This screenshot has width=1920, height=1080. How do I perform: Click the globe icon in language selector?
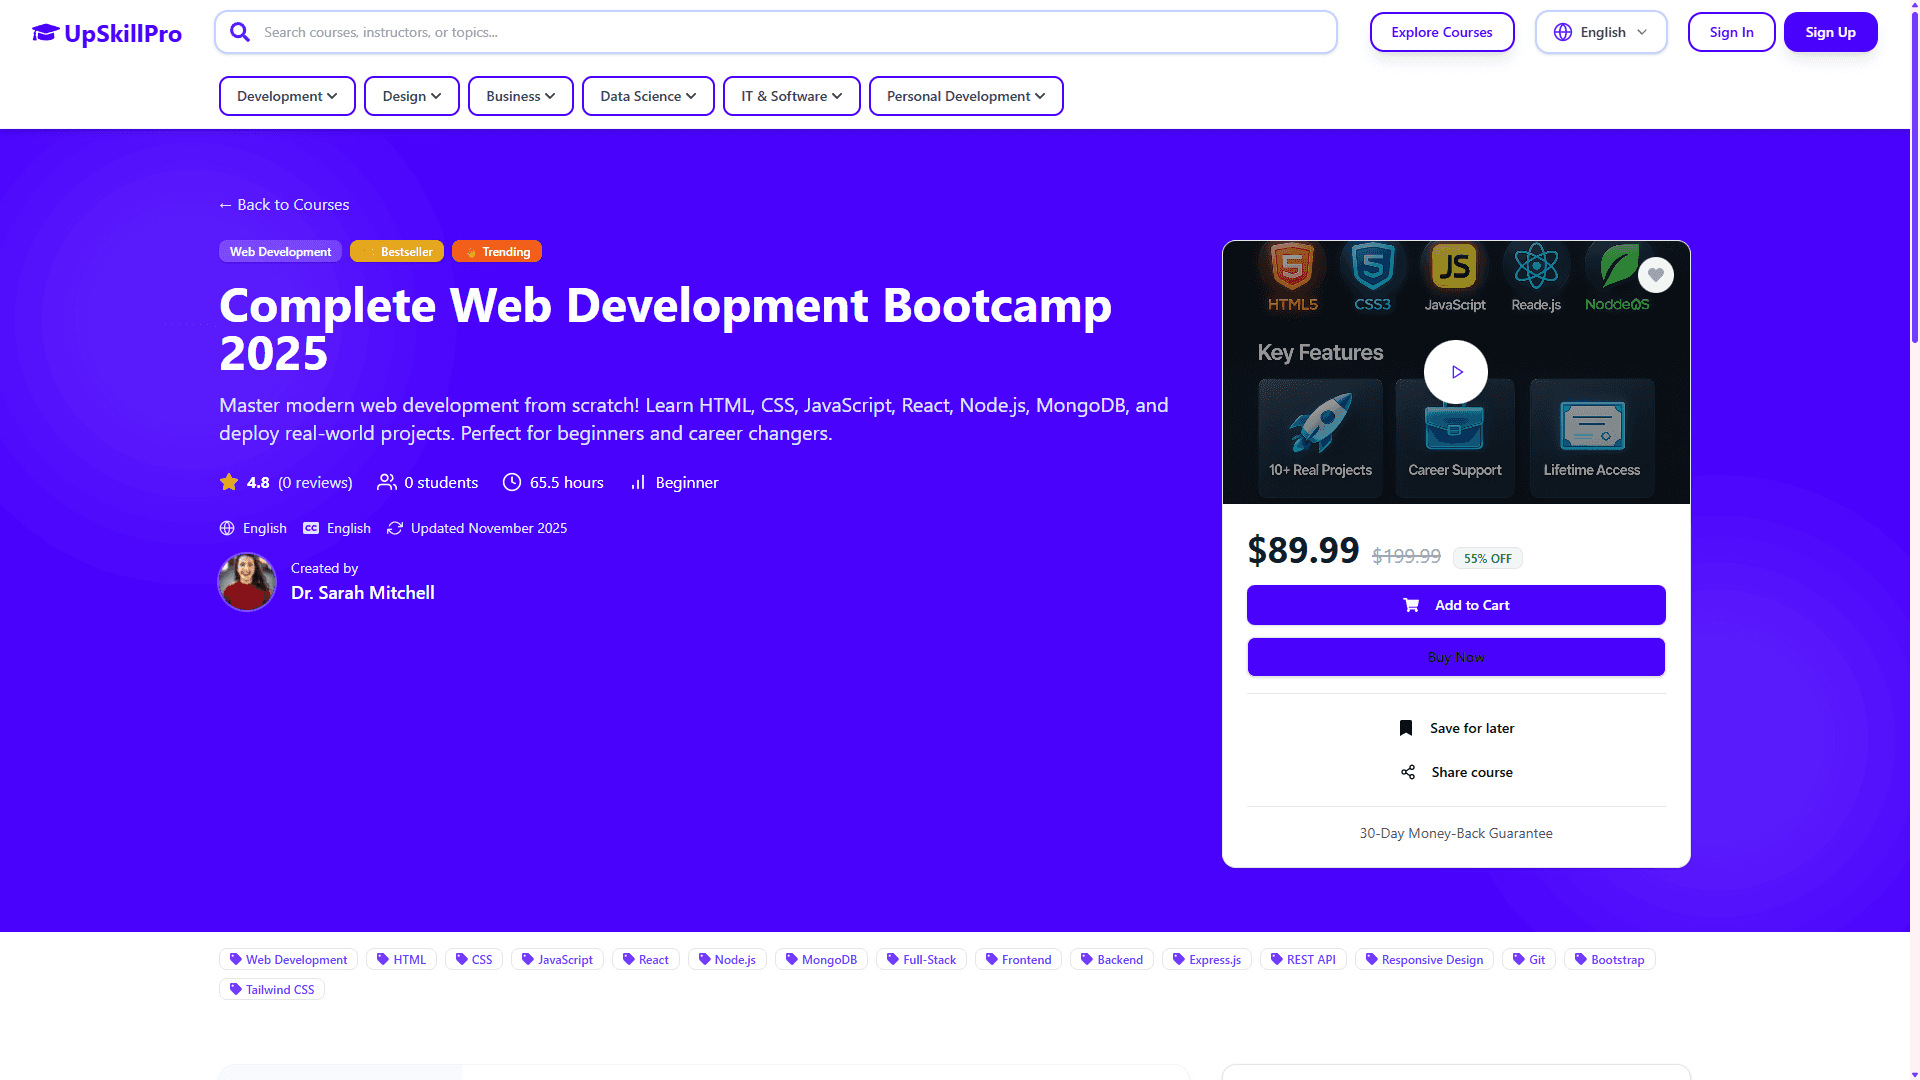(1563, 32)
